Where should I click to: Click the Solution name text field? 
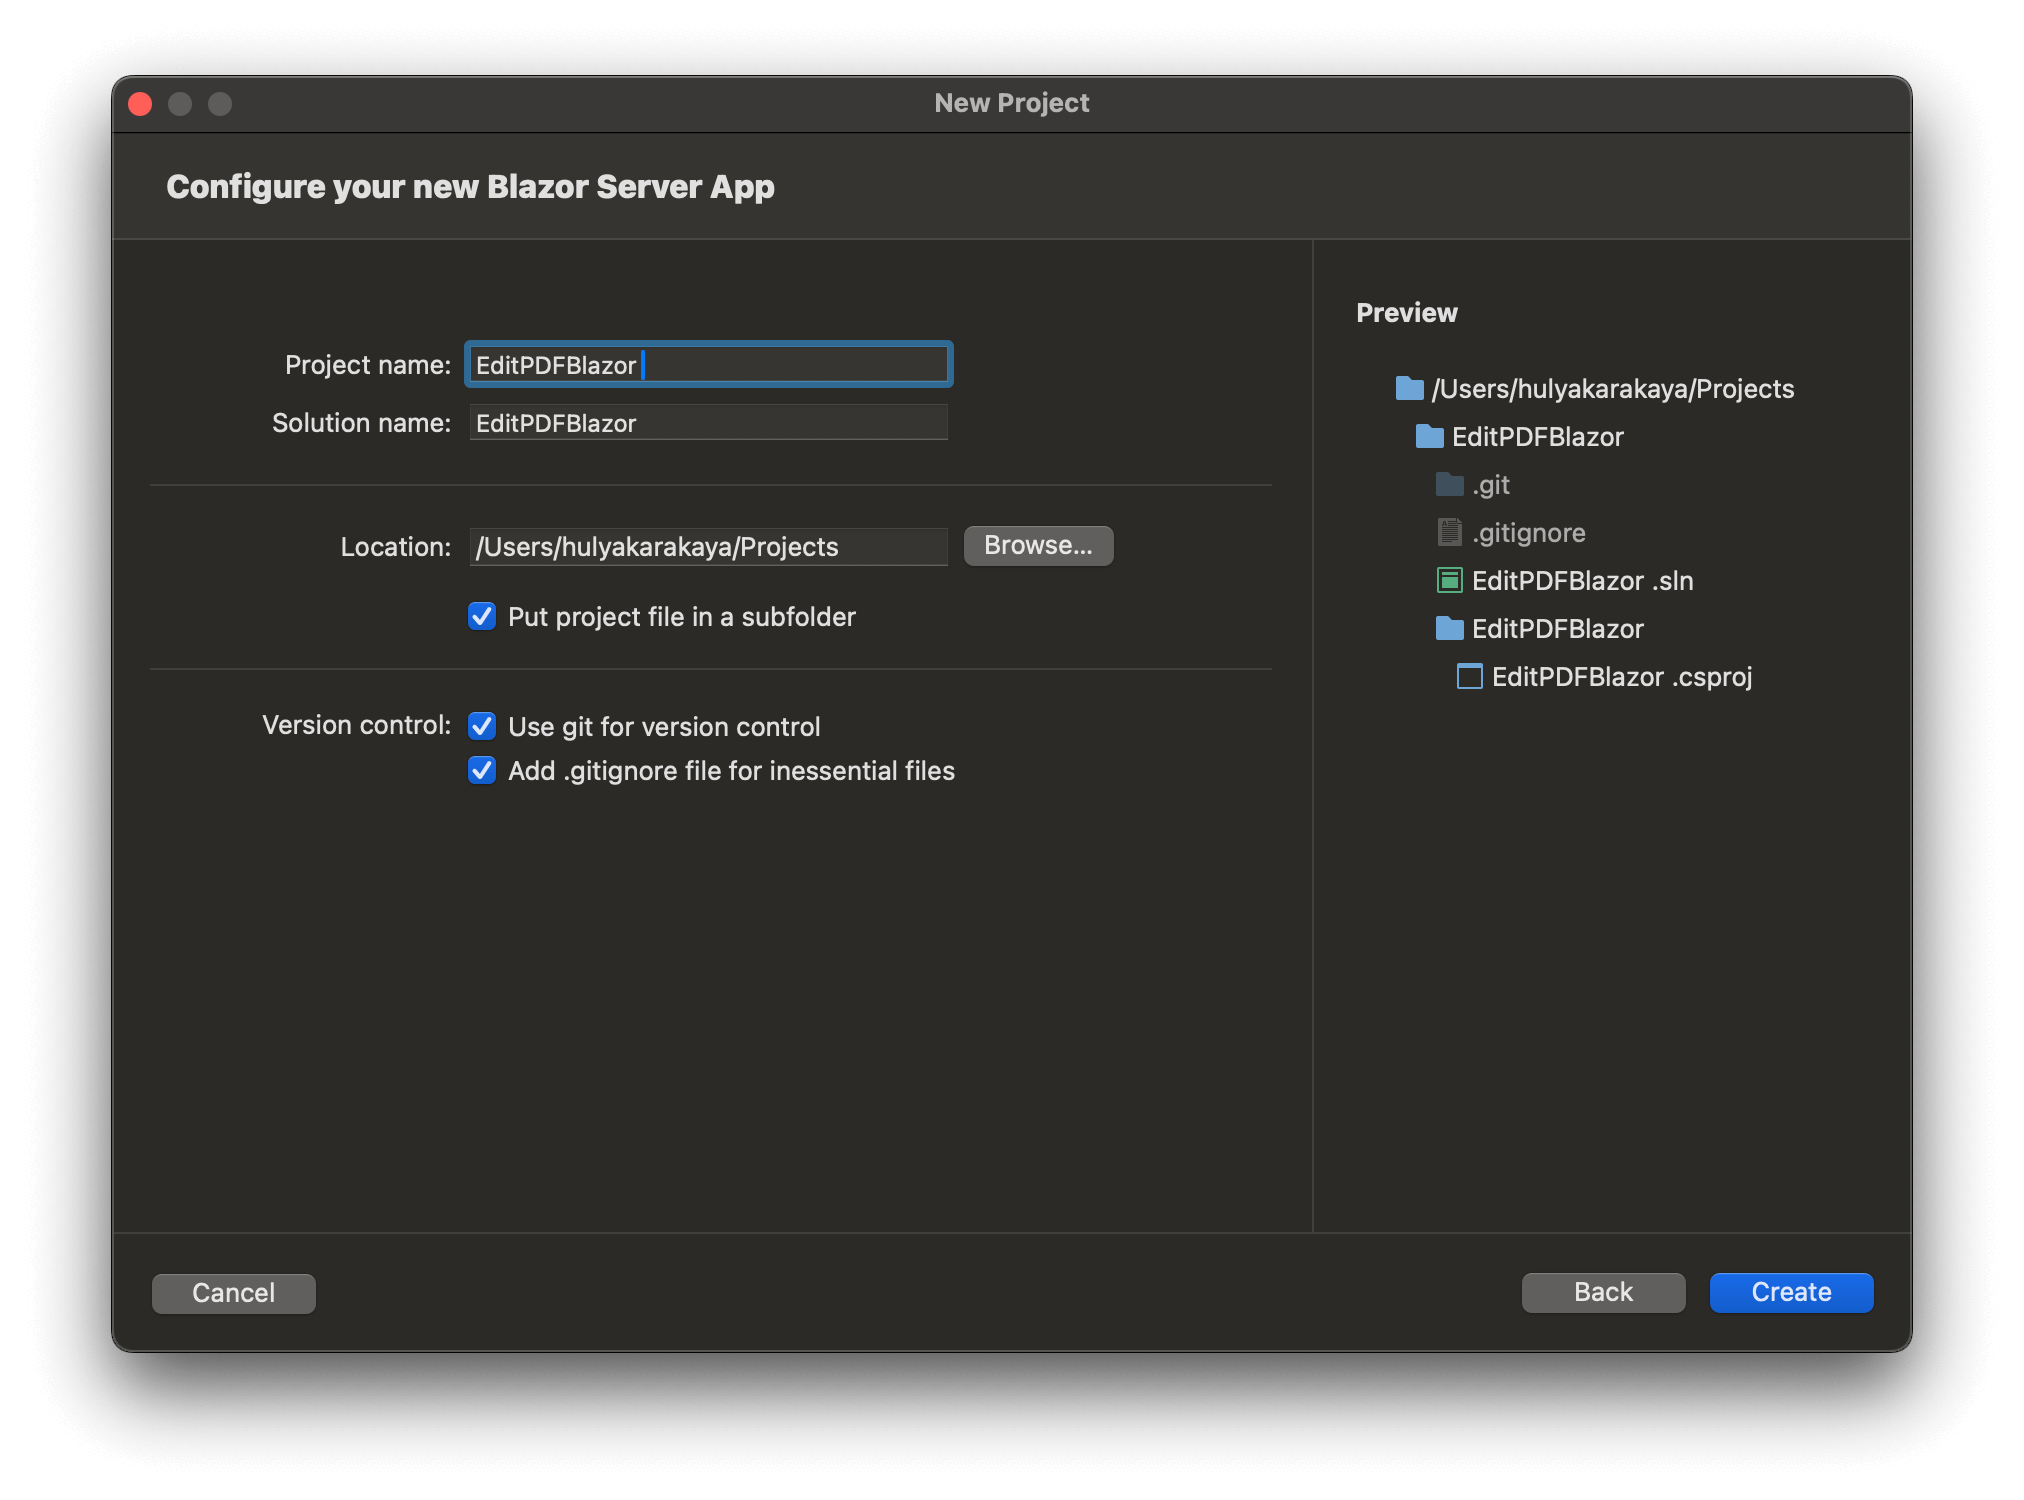[708, 423]
